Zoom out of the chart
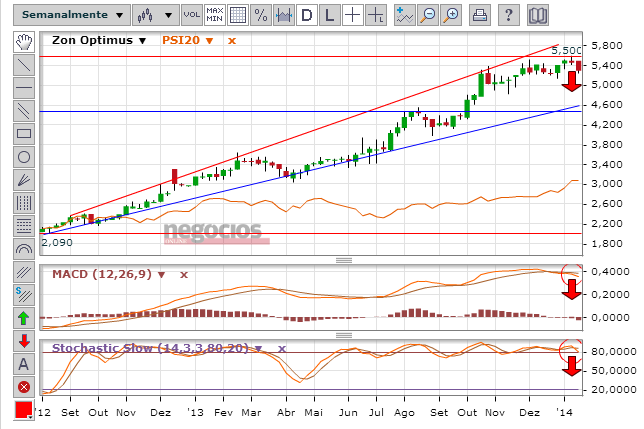 click(428, 15)
